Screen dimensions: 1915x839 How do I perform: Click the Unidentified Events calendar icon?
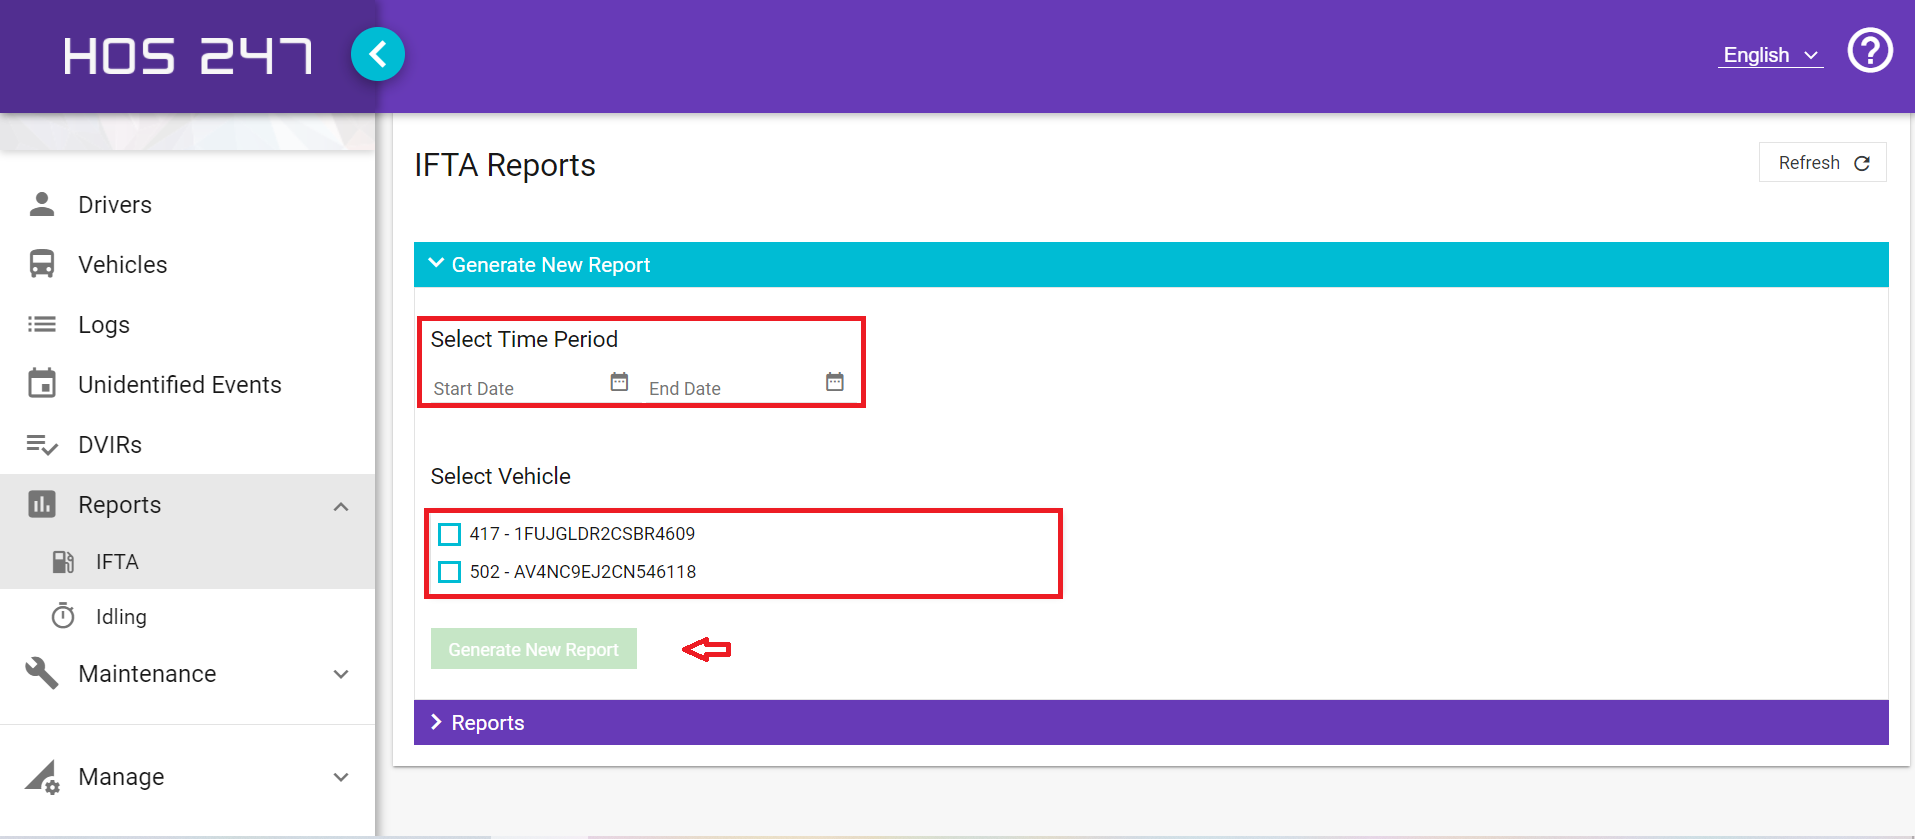click(42, 383)
